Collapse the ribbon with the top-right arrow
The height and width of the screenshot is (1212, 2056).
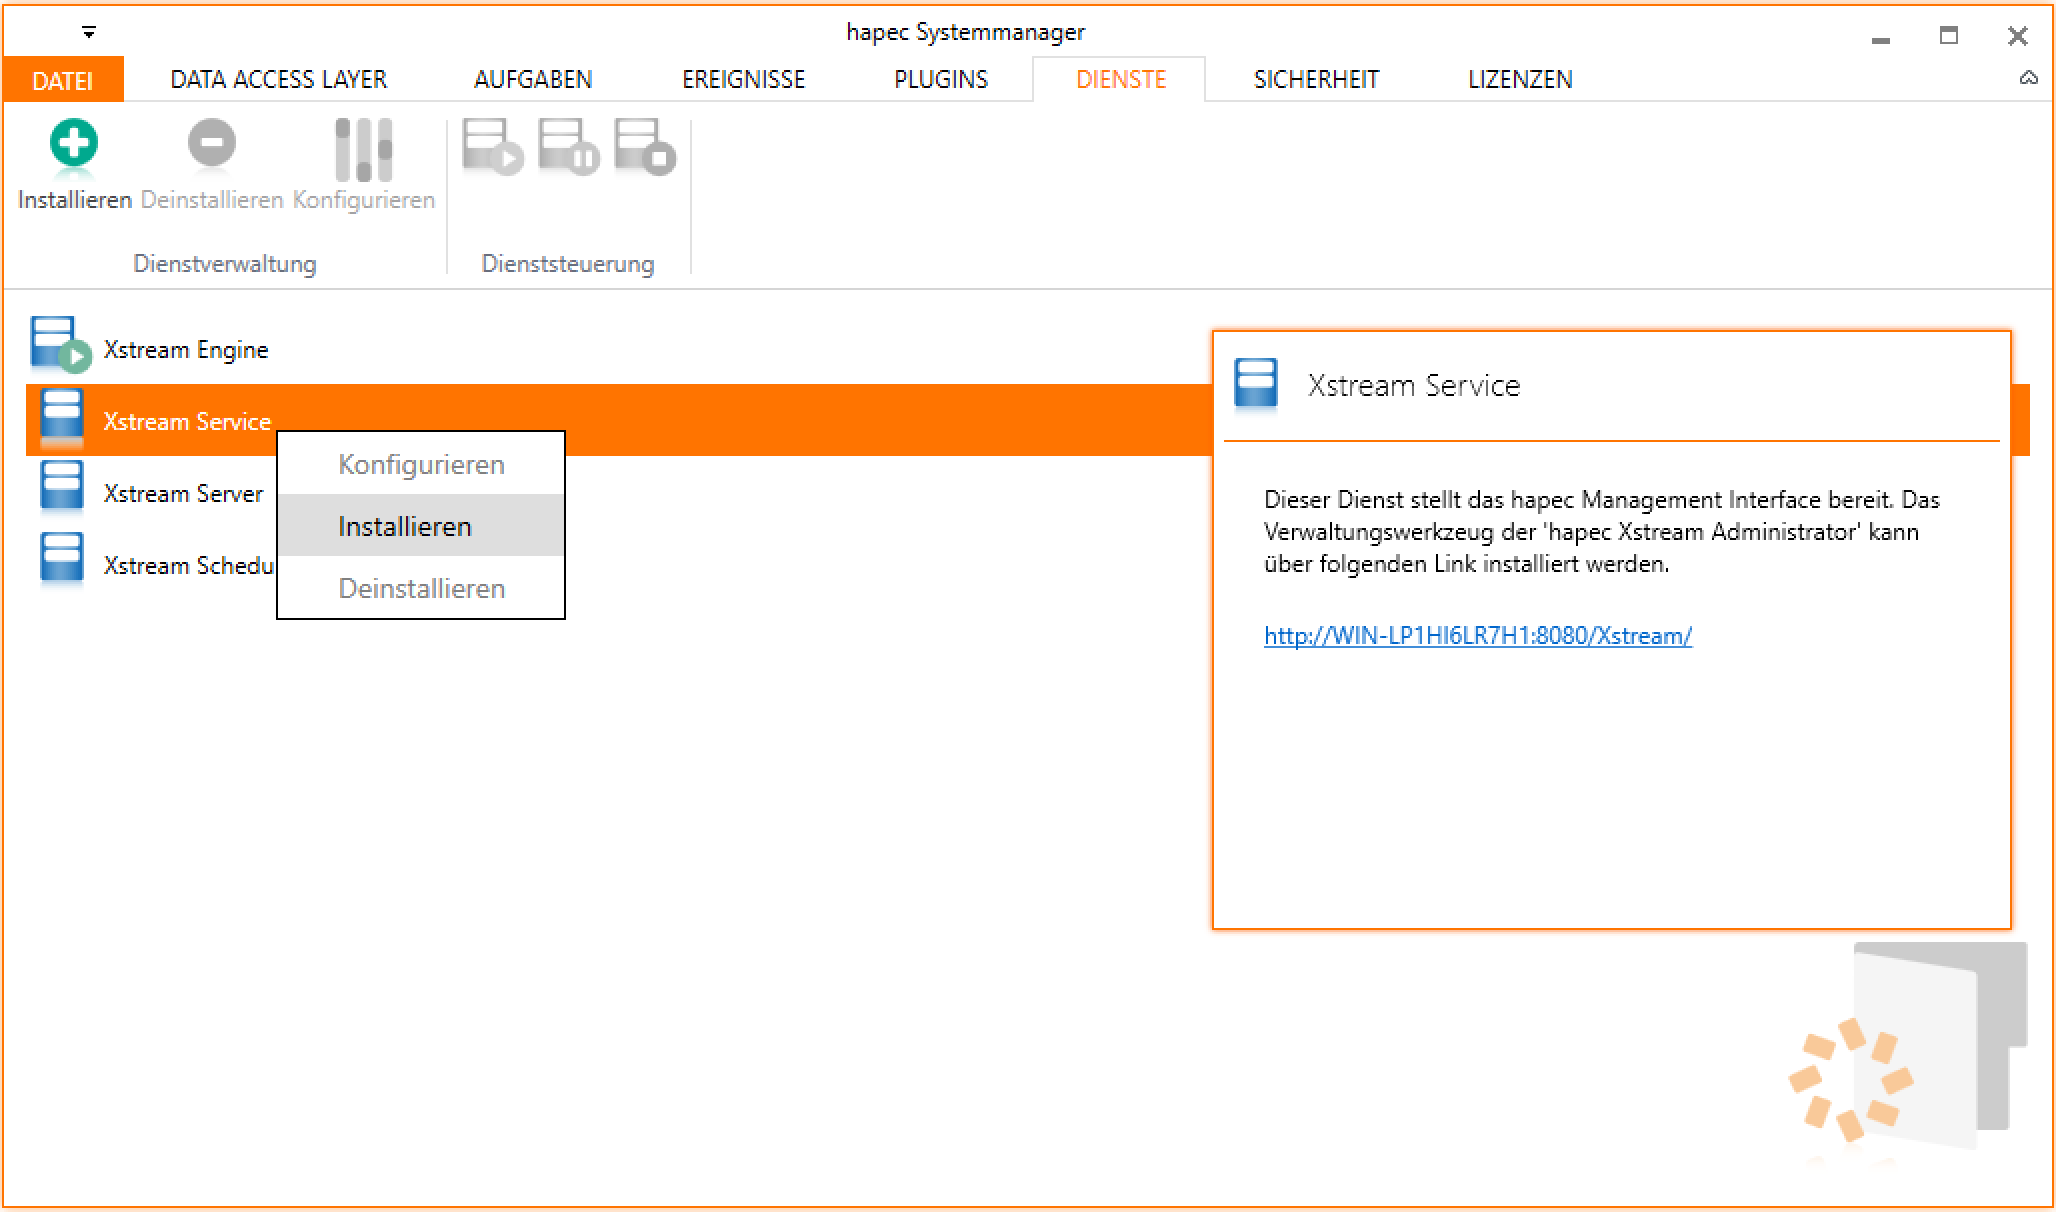[x=2028, y=78]
